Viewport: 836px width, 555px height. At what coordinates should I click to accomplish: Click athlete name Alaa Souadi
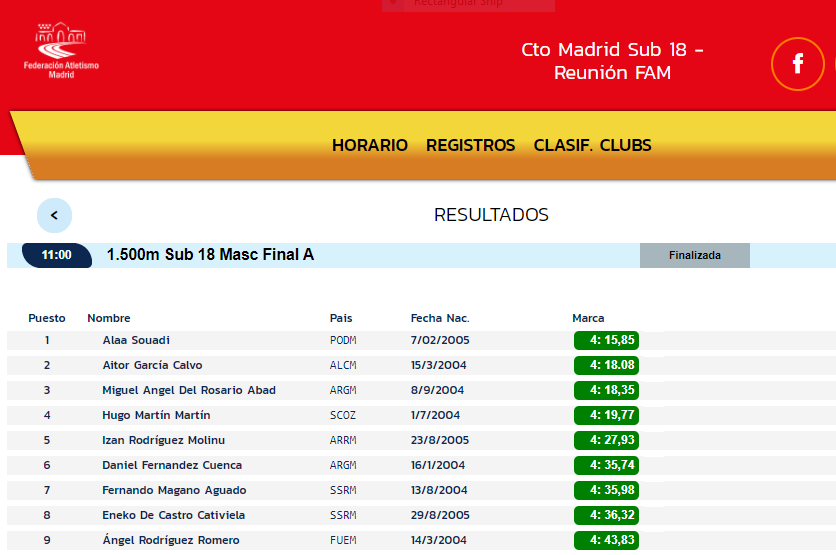(136, 340)
